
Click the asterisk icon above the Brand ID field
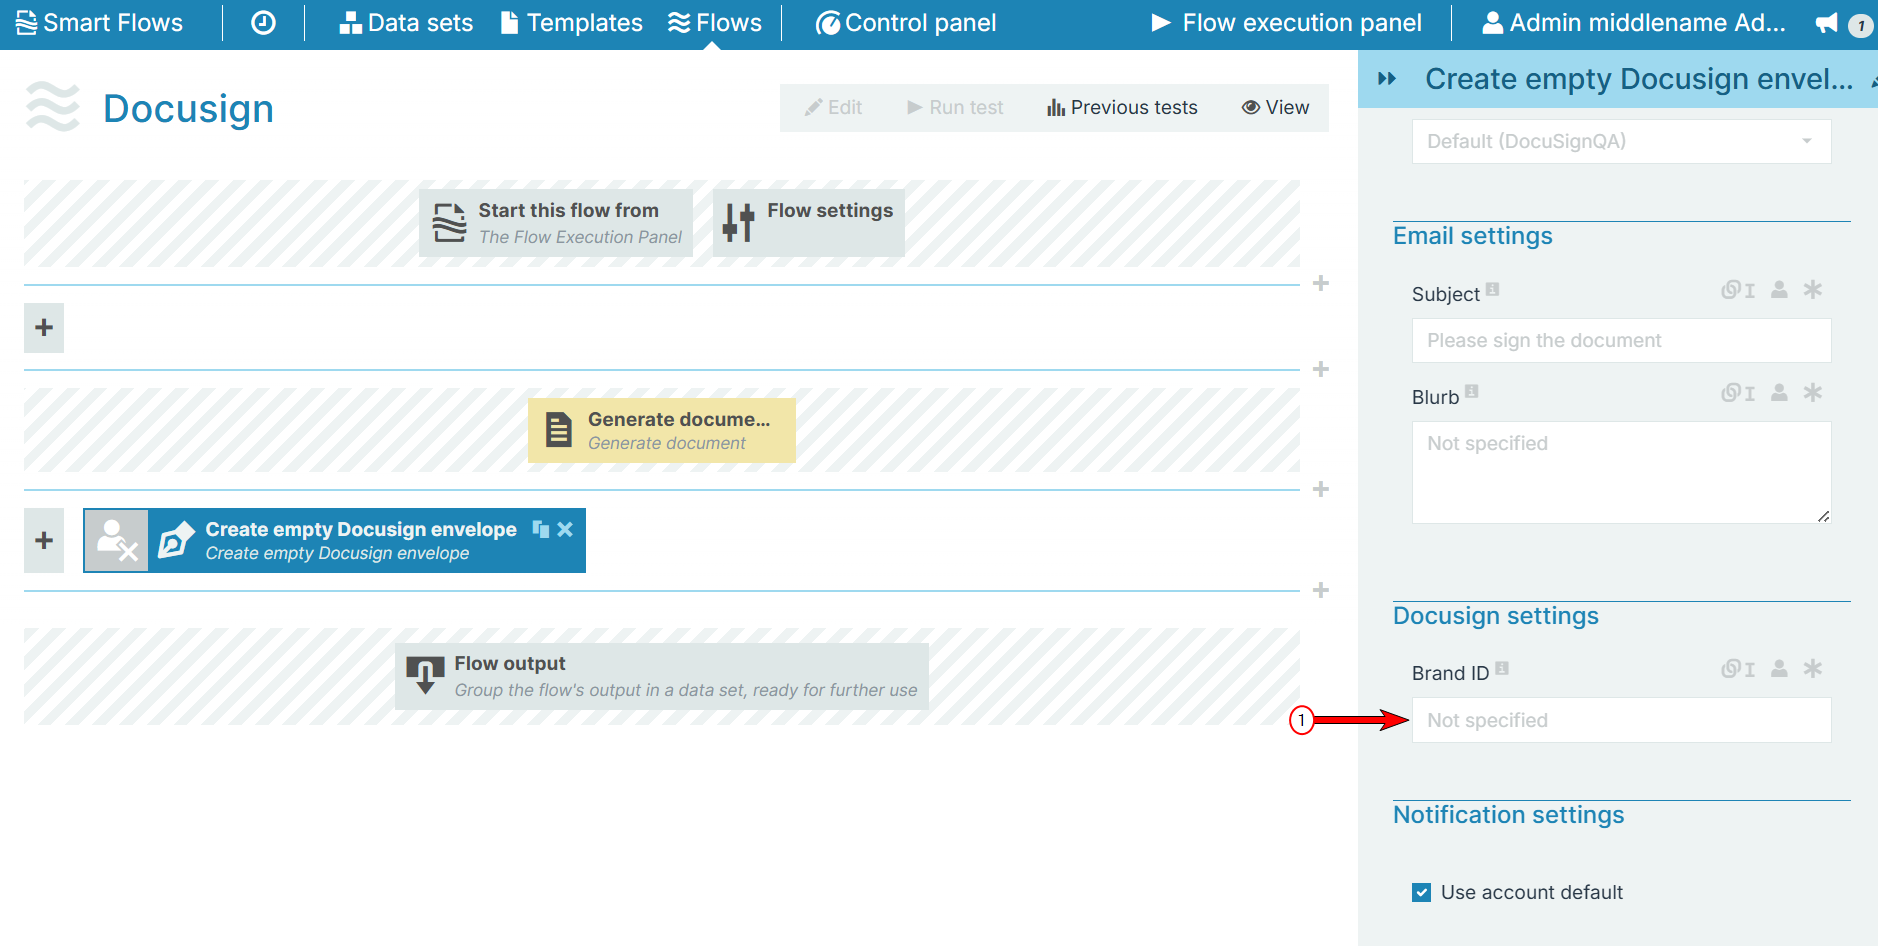click(x=1815, y=668)
